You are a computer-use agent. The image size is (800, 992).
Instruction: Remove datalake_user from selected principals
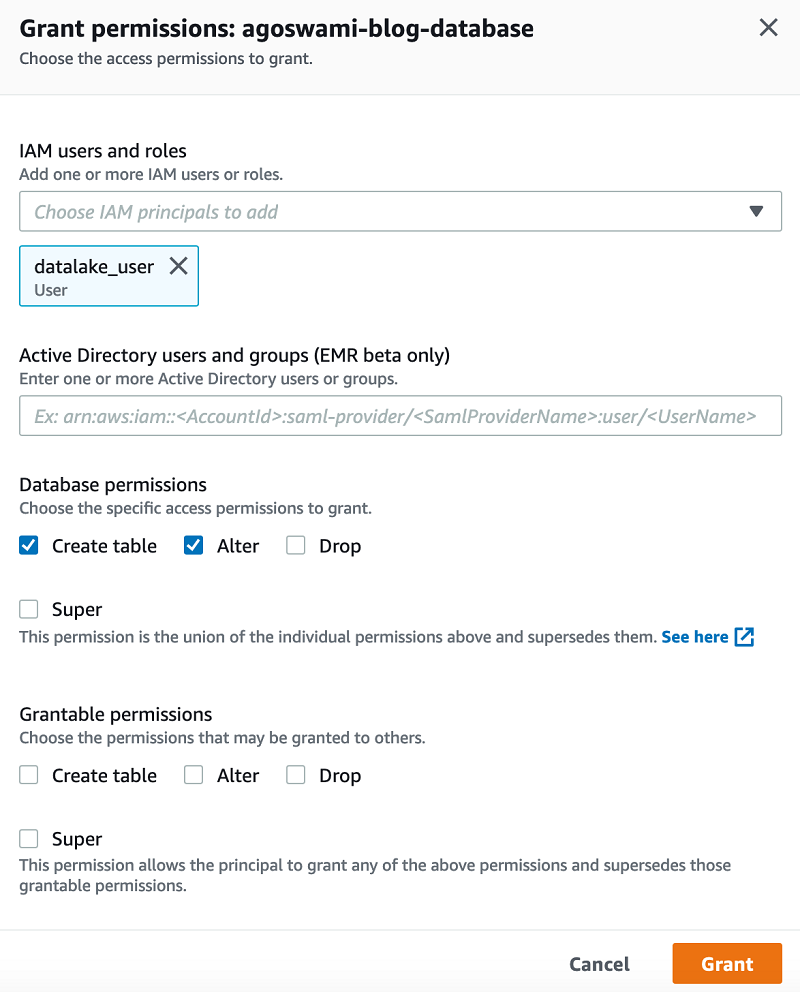click(x=178, y=266)
